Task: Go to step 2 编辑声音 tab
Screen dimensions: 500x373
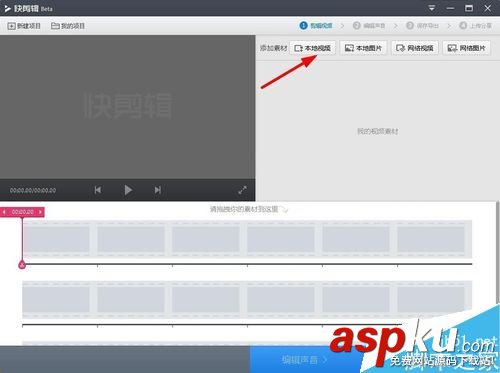Action: point(369,25)
